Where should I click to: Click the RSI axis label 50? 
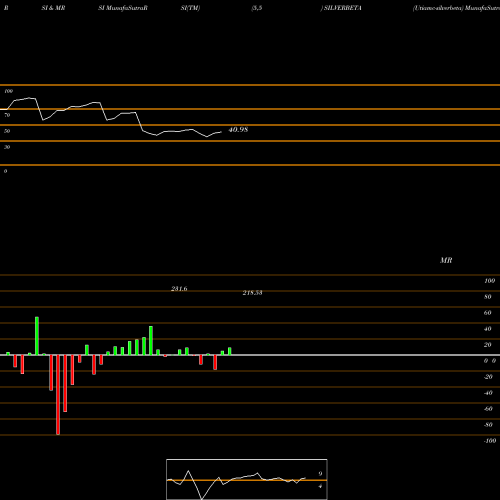tap(7, 131)
